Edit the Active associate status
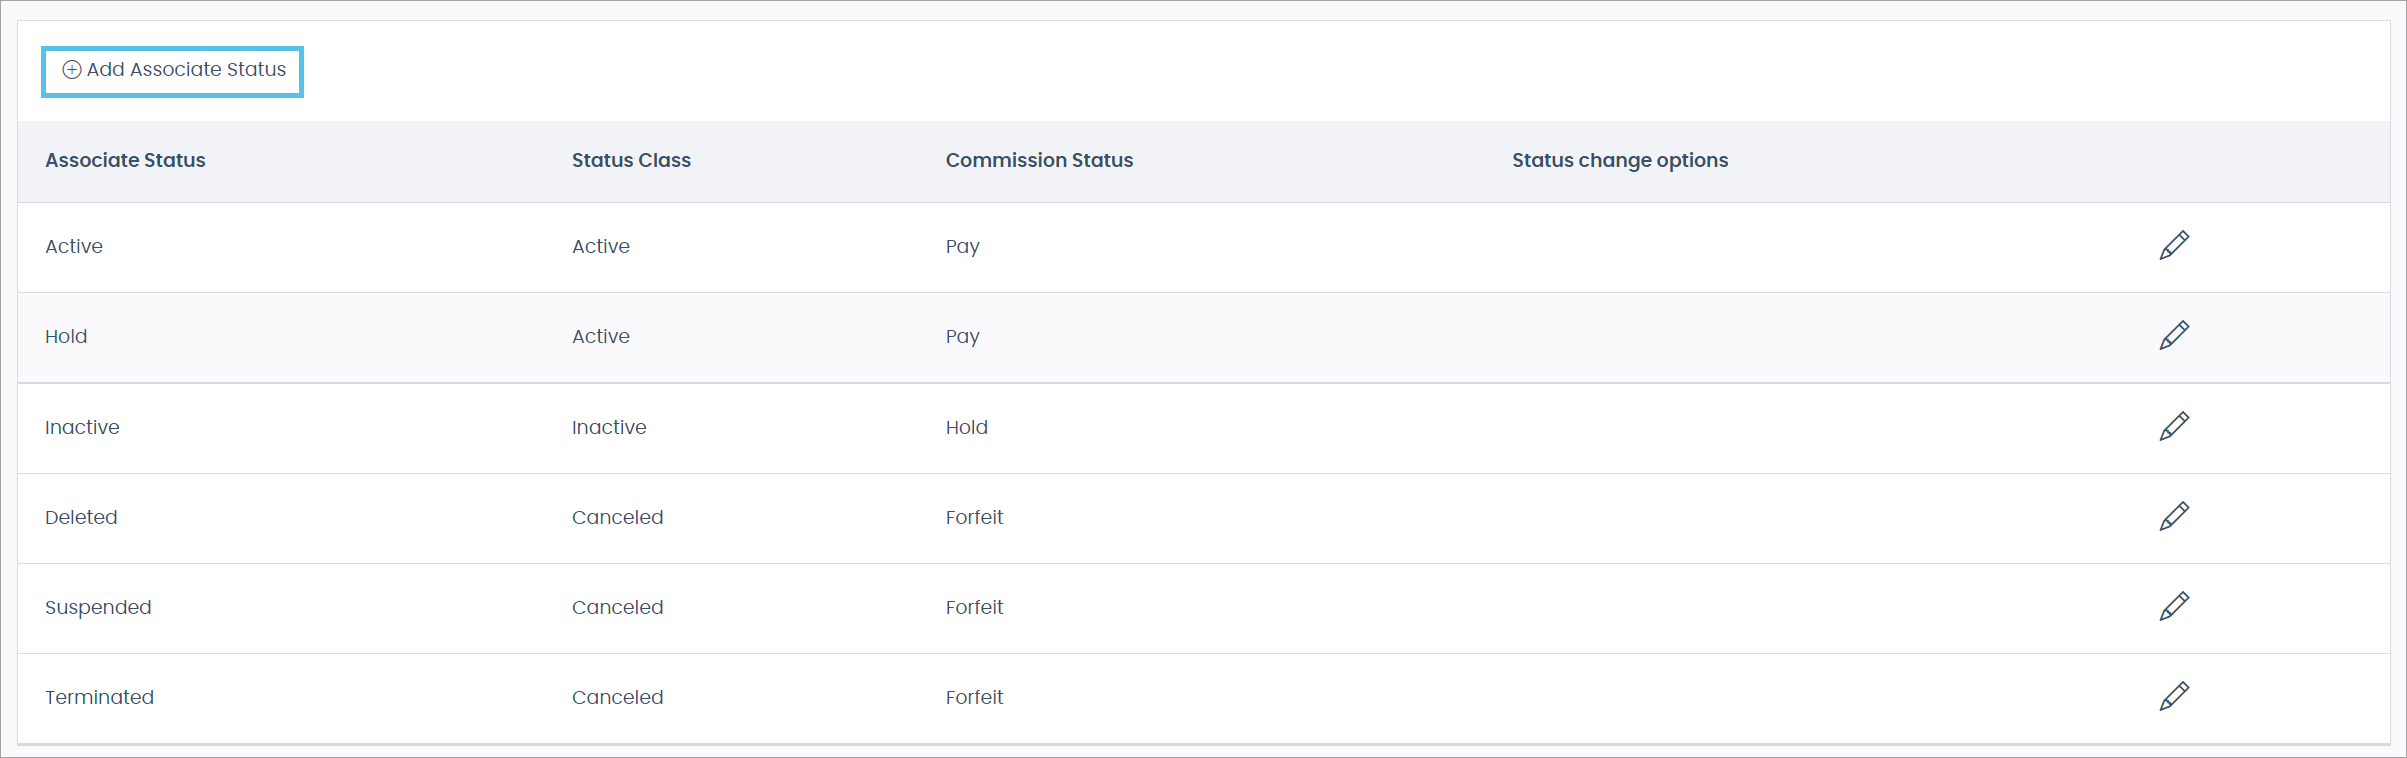Screen dimensions: 2407x758 tap(2175, 245)
